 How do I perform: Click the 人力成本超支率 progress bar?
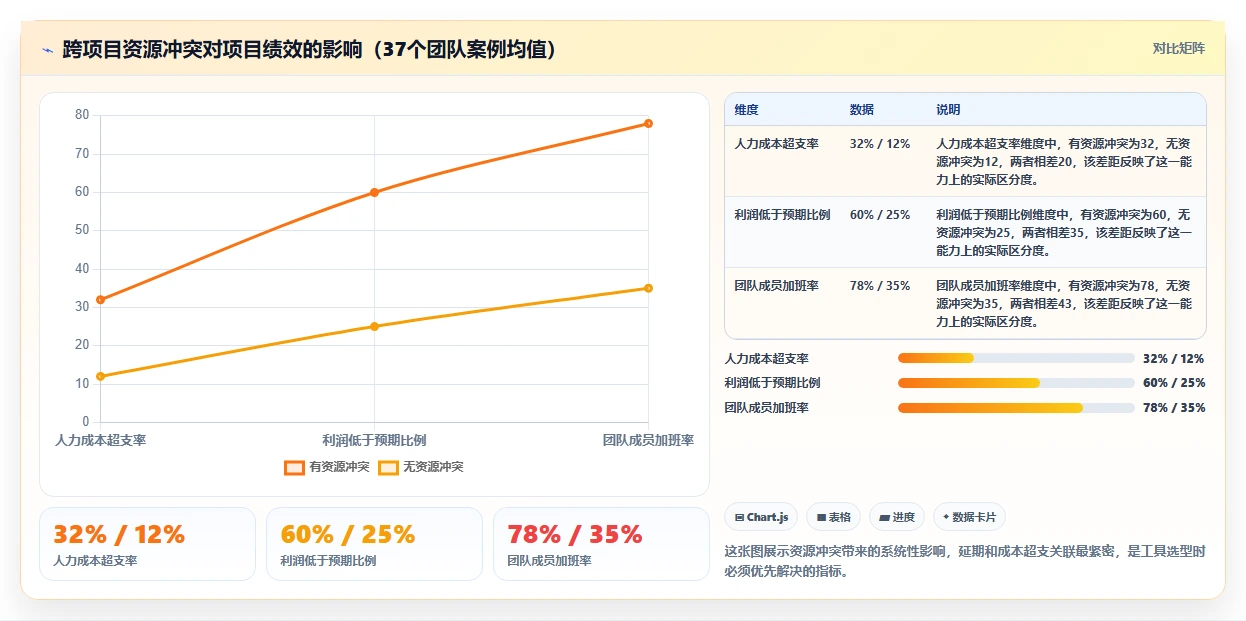click(x=1016, y=358)
